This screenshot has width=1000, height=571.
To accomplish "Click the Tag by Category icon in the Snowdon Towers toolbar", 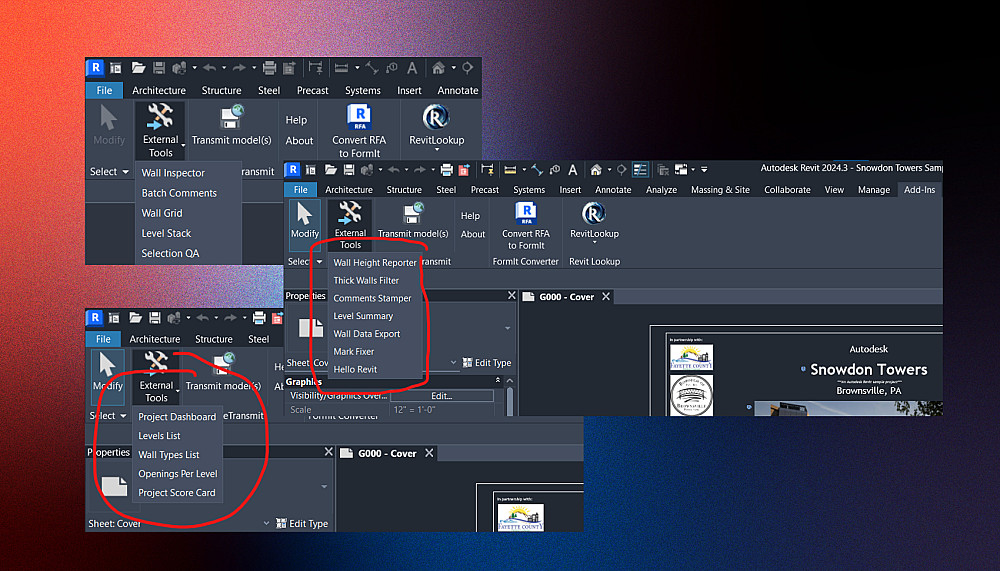I will (x=555, y=170).
